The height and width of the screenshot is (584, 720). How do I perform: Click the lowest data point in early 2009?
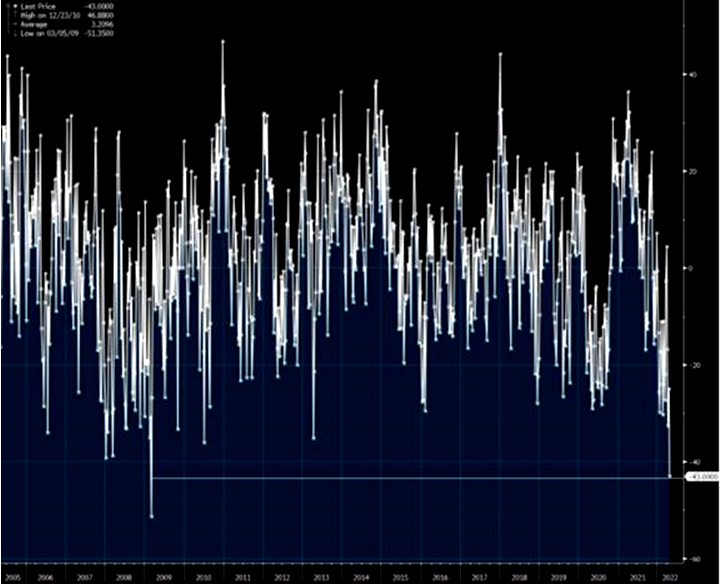151,516
